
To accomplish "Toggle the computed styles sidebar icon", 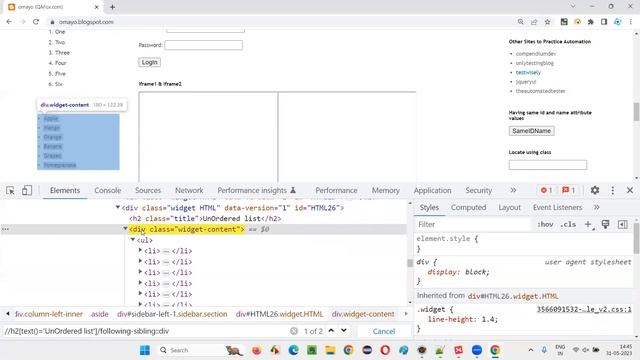I will click(x=622, y=224).
